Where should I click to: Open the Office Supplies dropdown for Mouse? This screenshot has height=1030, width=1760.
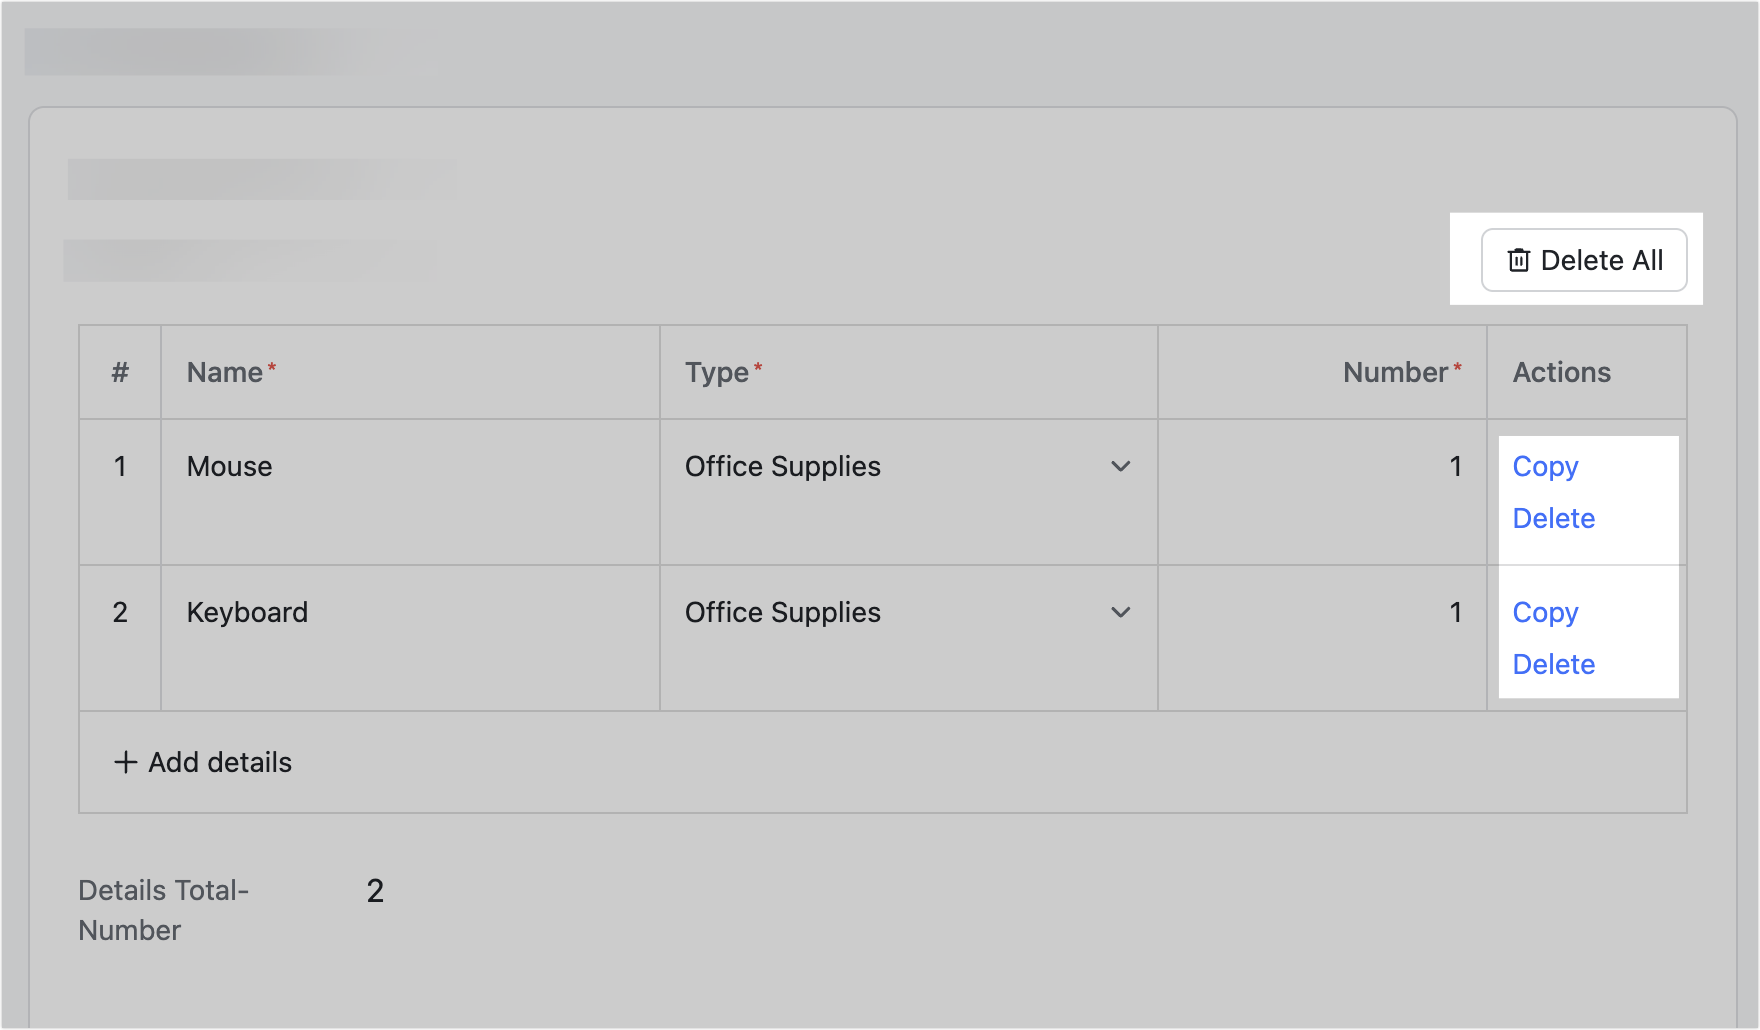click(x=900, y=466)
